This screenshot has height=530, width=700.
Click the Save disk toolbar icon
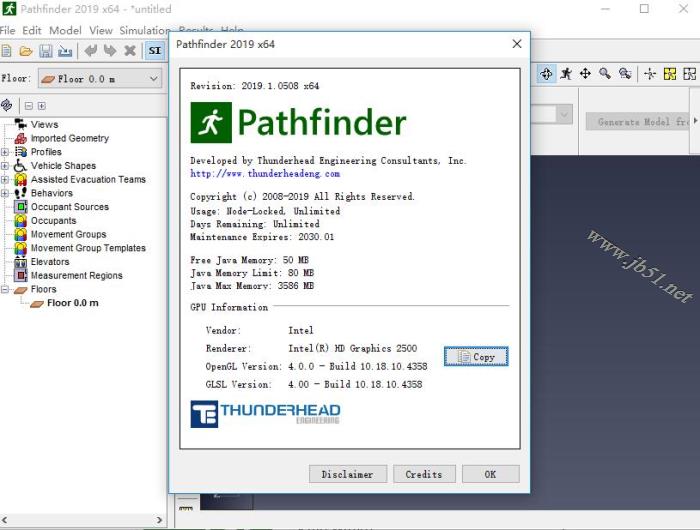click(46, 51)
